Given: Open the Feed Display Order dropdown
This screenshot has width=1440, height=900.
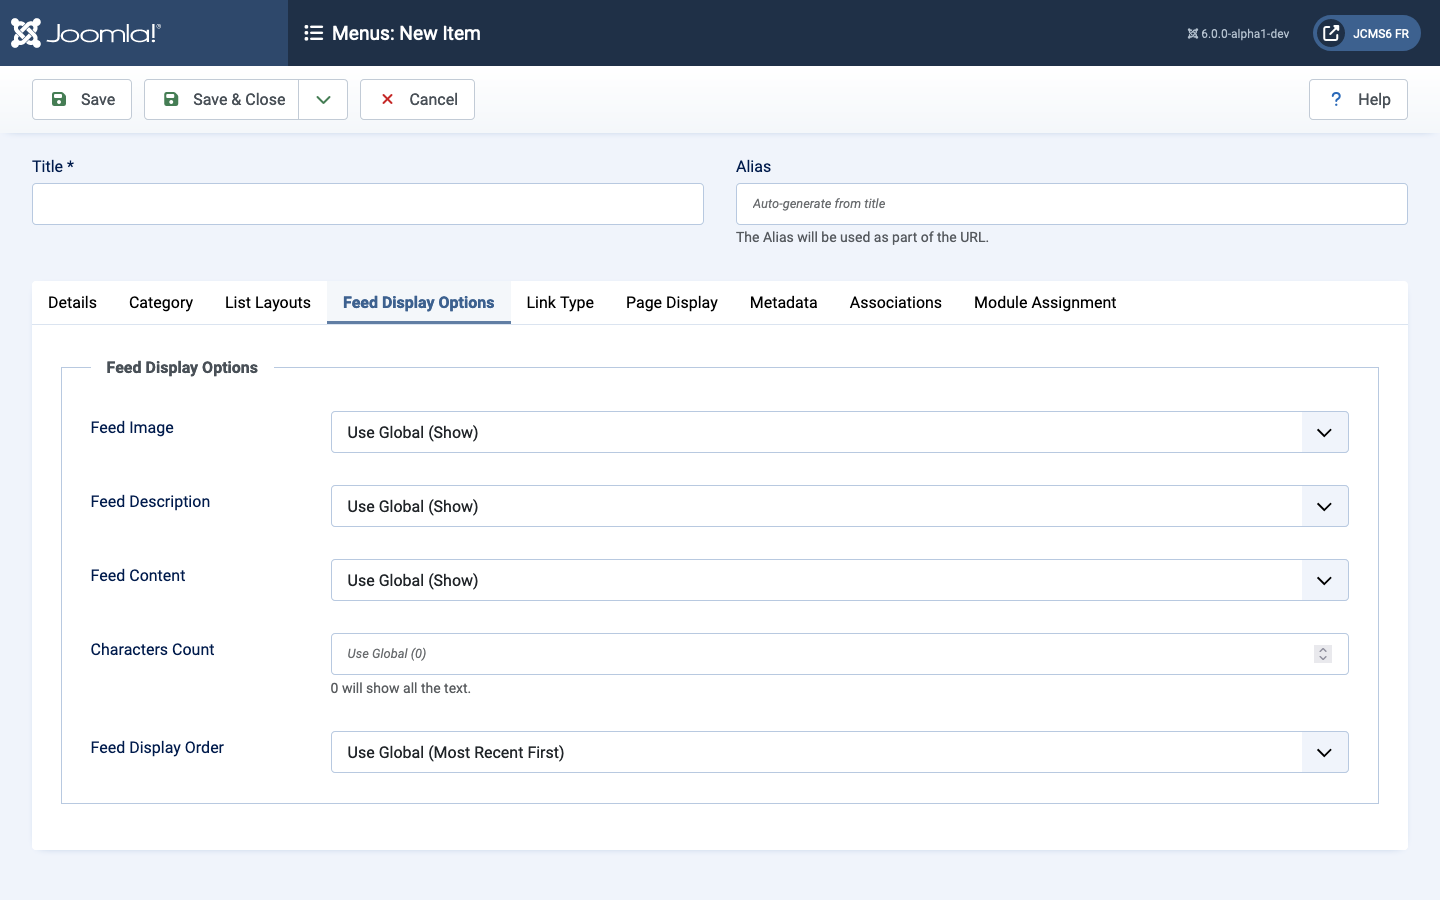Looking at the screenshot, I should coord(1324,752).
